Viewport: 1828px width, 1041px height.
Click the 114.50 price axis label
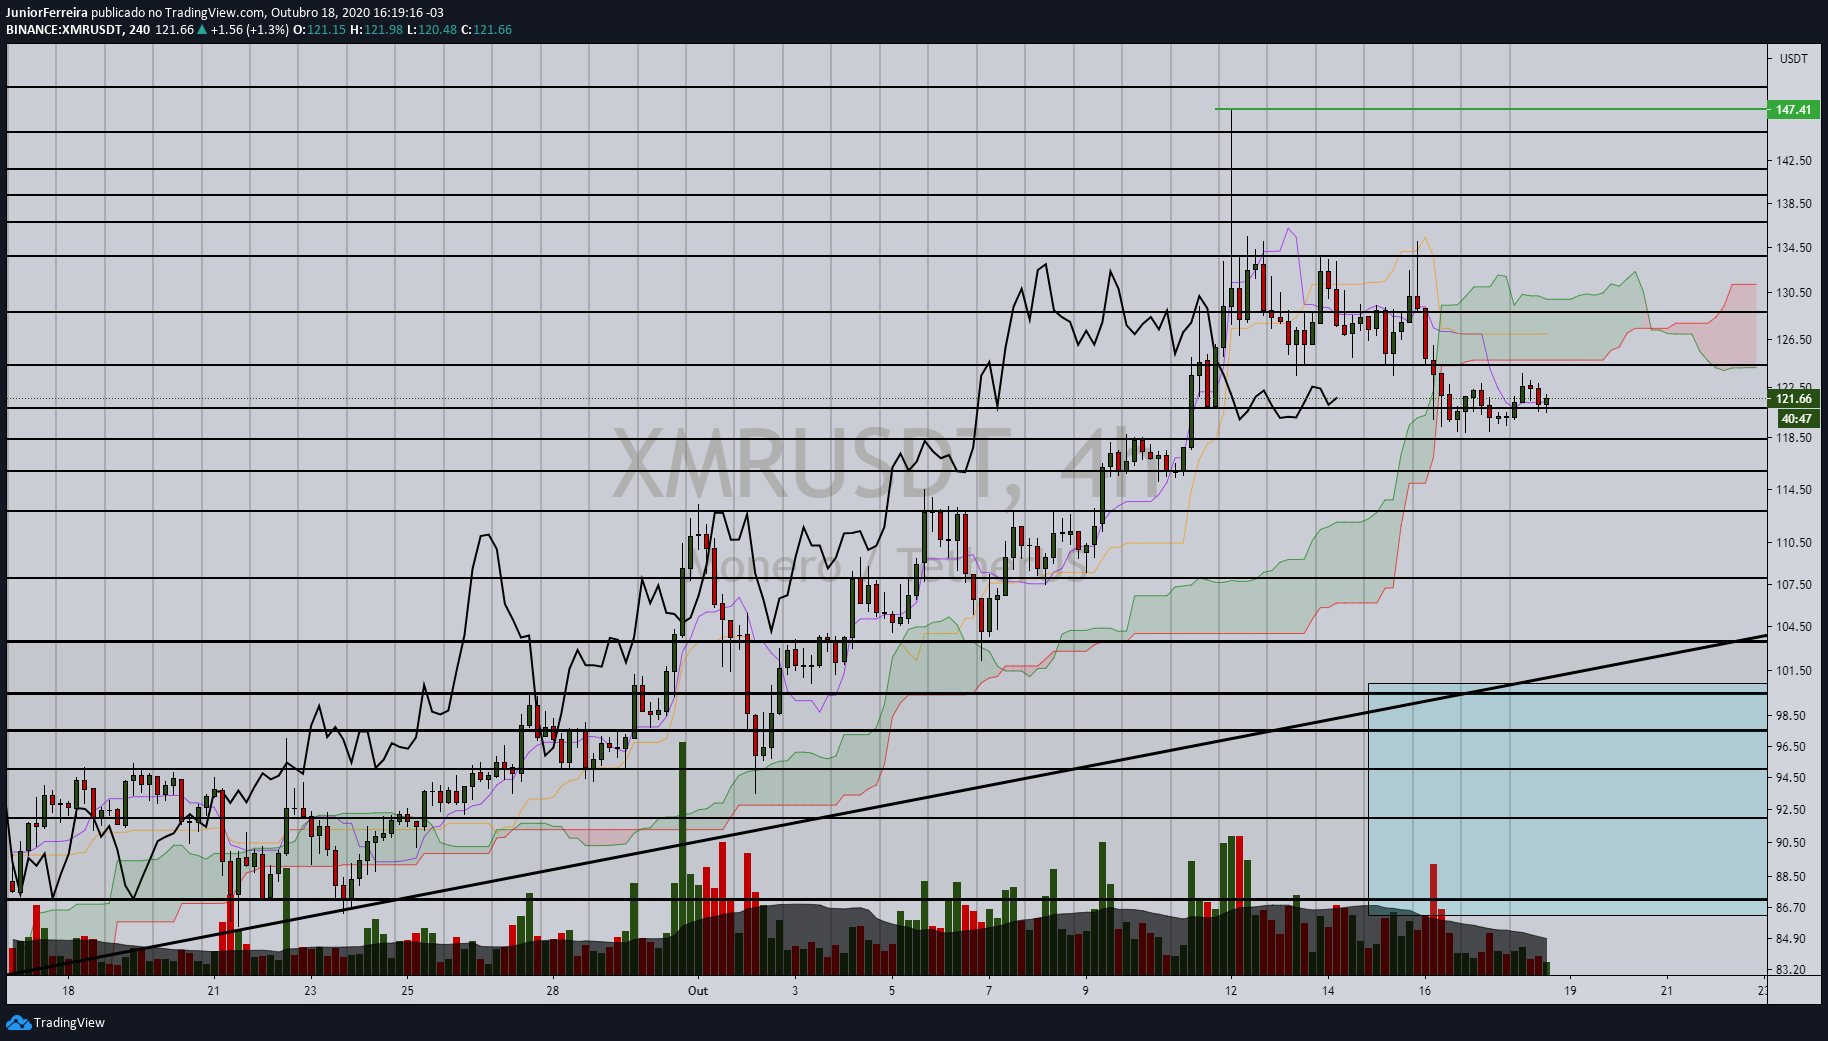(x=1793, y=490)
